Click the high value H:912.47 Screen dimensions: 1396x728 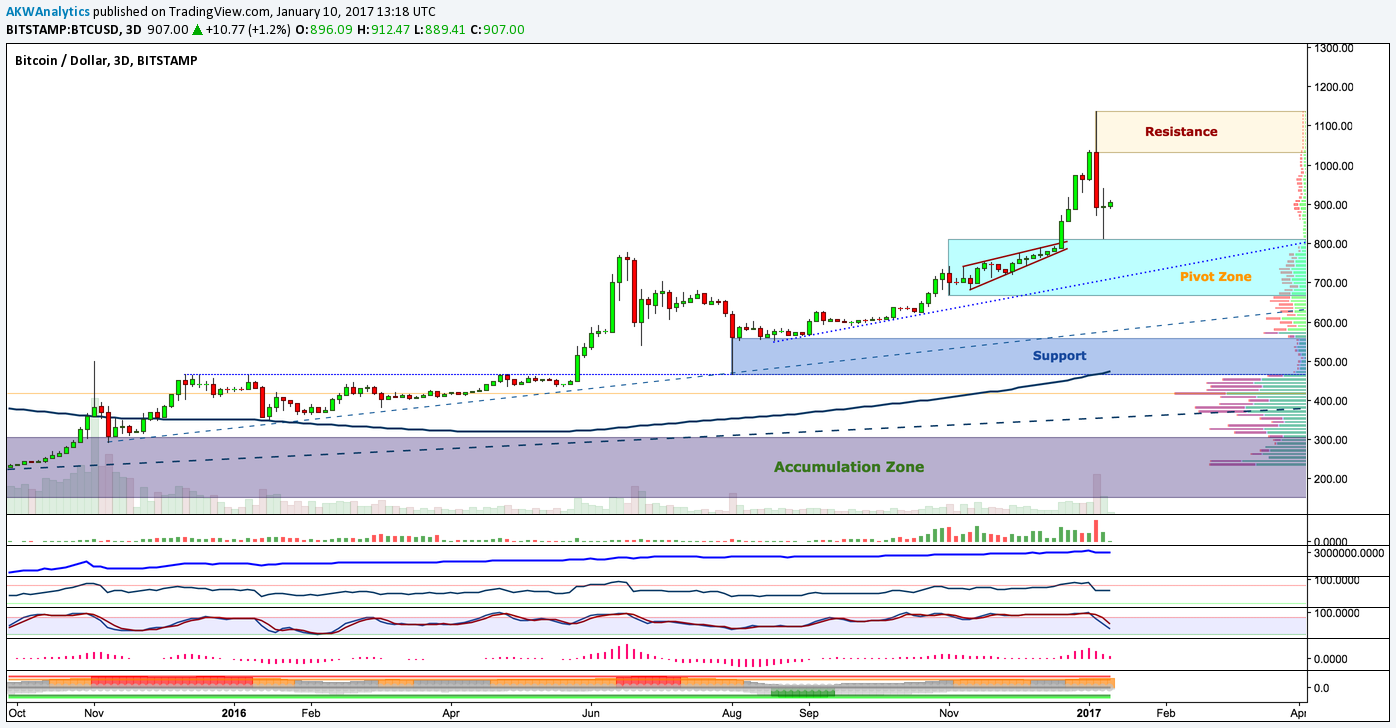(384, 30)
